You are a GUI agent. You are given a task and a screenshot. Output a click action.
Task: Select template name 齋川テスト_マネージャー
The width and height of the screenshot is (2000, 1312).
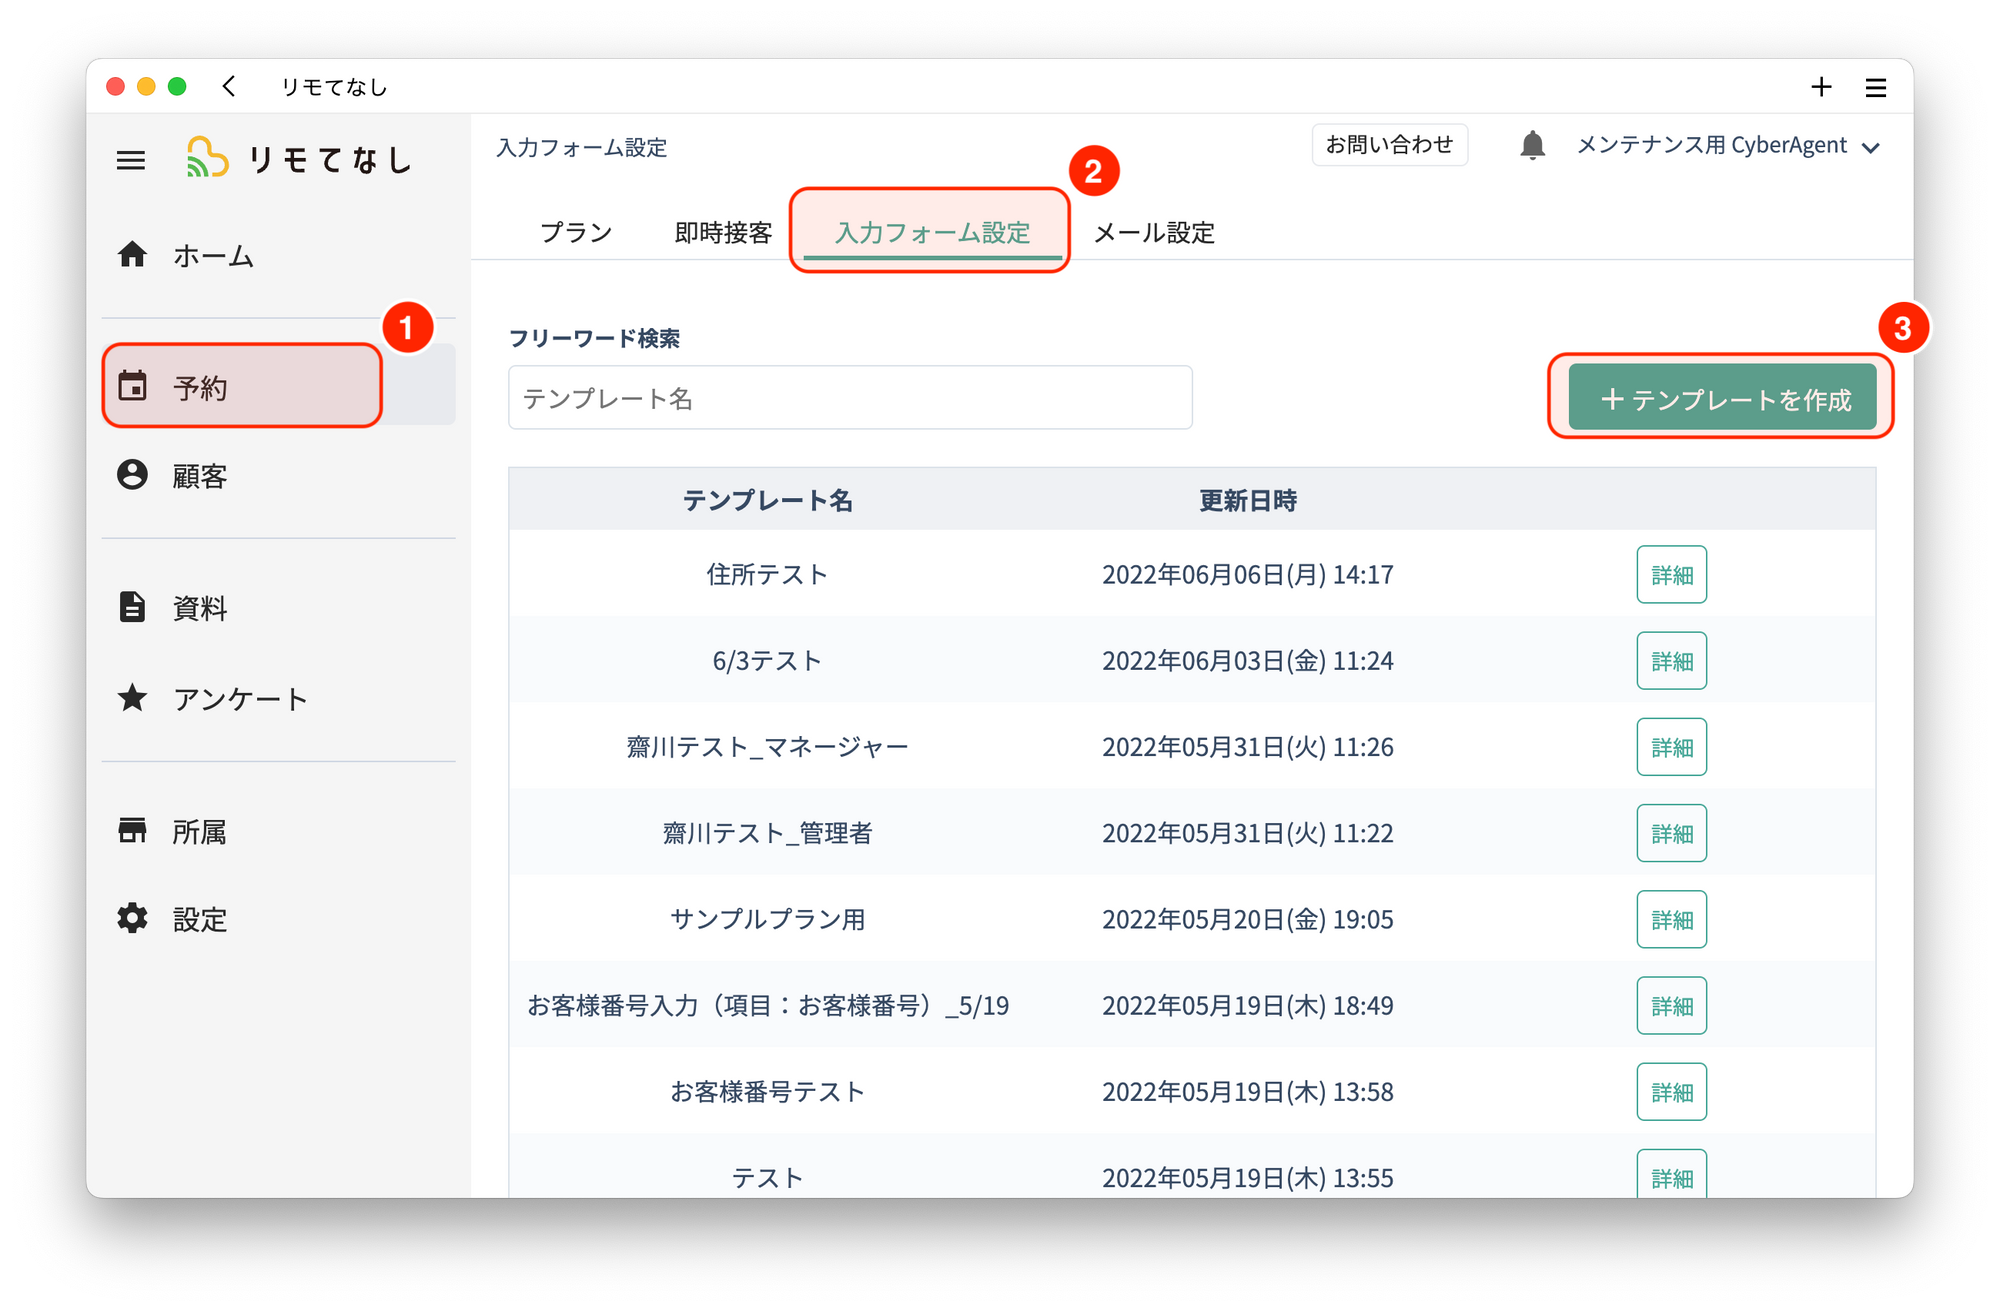coord(767,746)
